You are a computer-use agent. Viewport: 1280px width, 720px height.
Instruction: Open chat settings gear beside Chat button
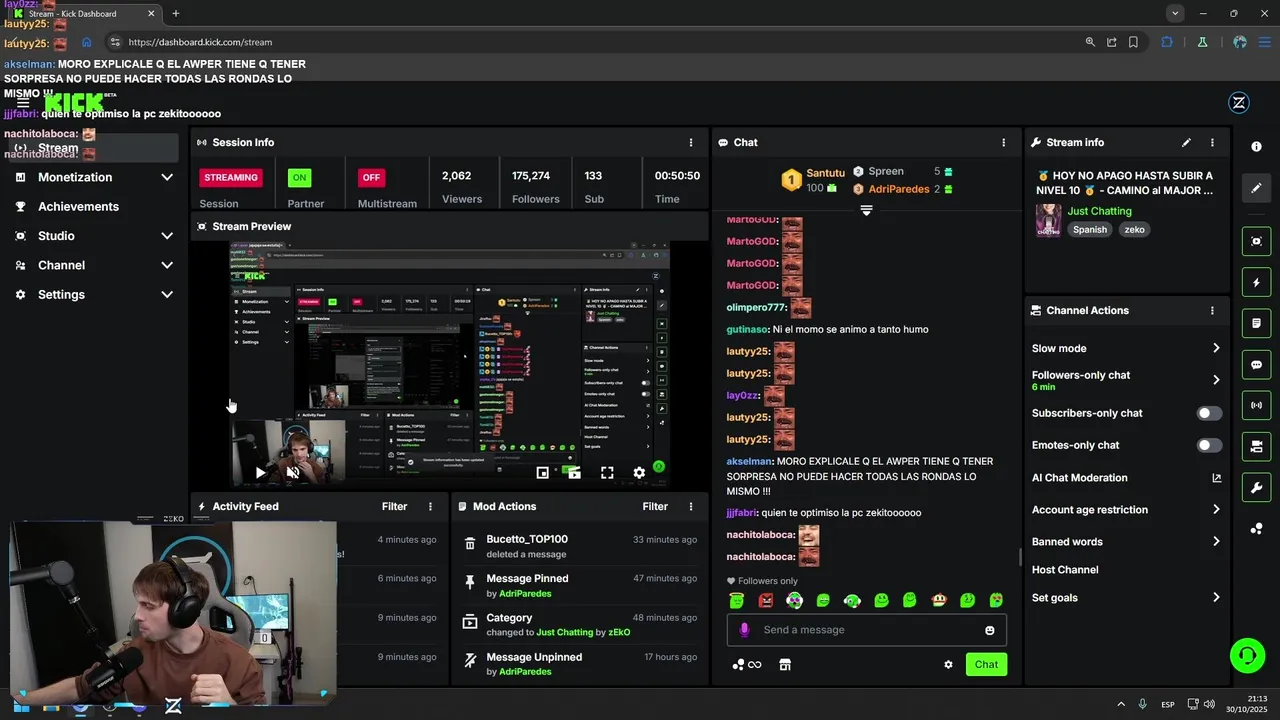click(x=948, y=664)
